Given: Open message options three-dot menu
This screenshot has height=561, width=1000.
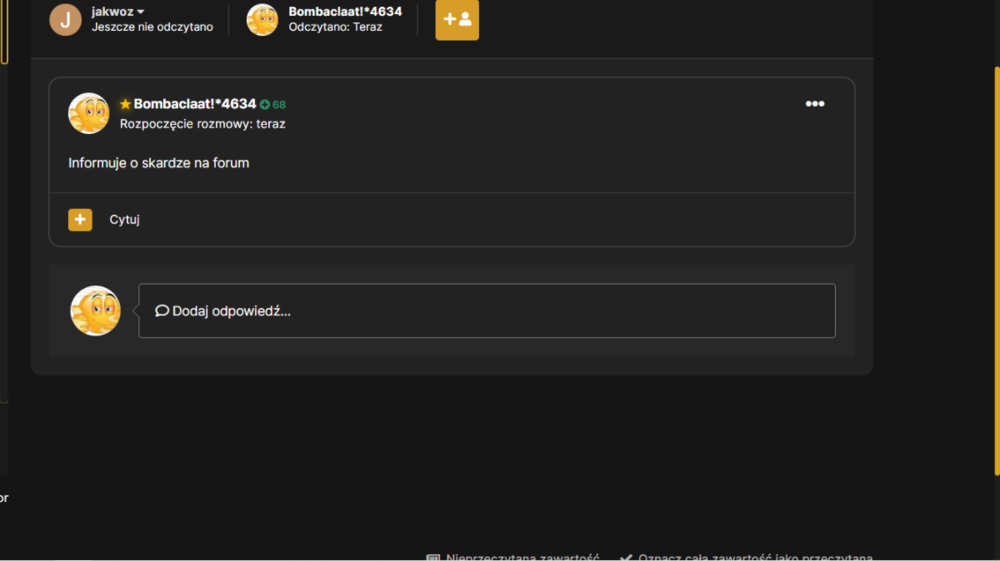Looking at the screenshot, I should (x=814, y=103).
